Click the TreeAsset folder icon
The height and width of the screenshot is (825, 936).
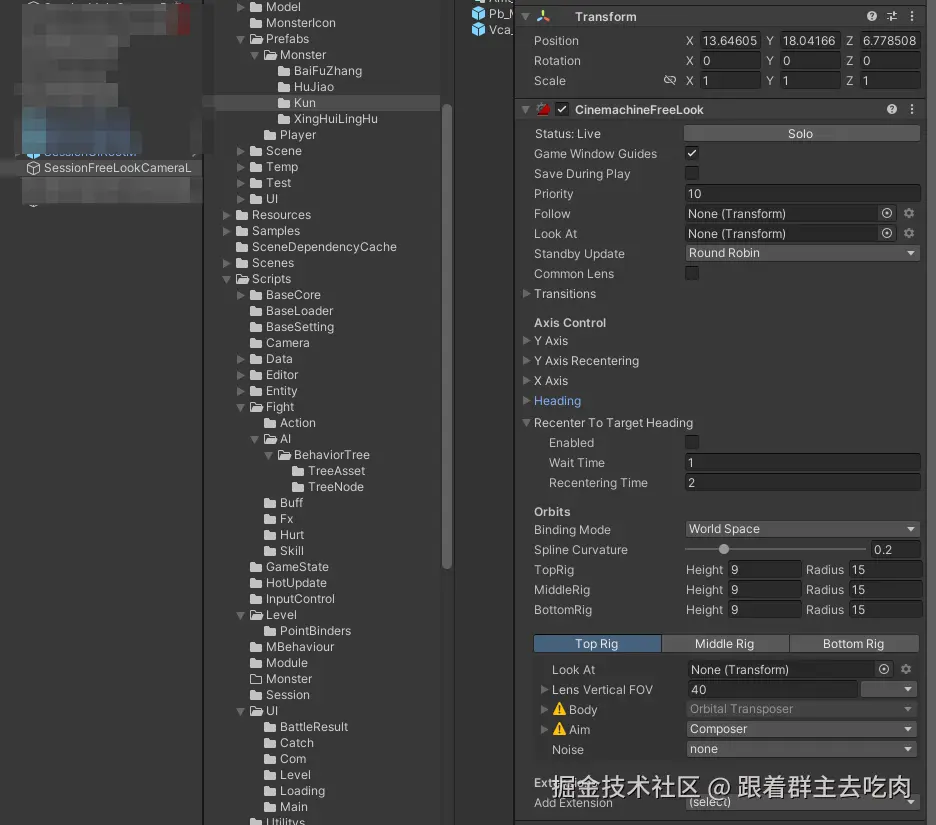pos(298,471)
